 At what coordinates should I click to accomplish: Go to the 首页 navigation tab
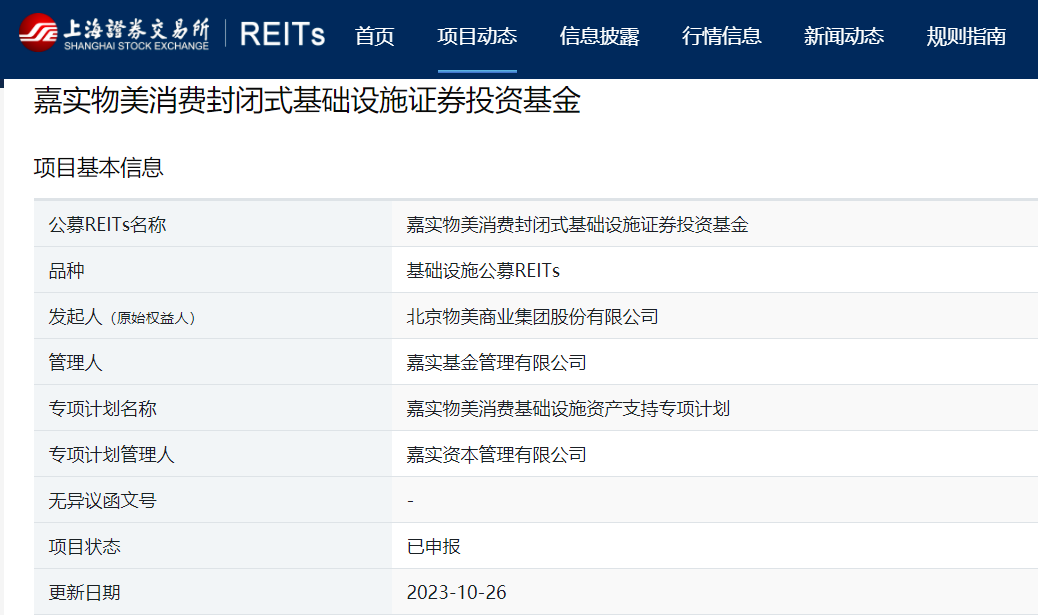[375, 37]
